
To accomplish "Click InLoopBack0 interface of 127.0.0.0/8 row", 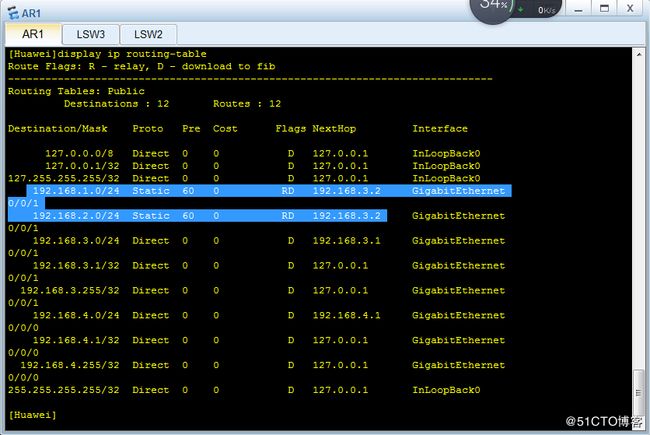I will pos(446,153).
